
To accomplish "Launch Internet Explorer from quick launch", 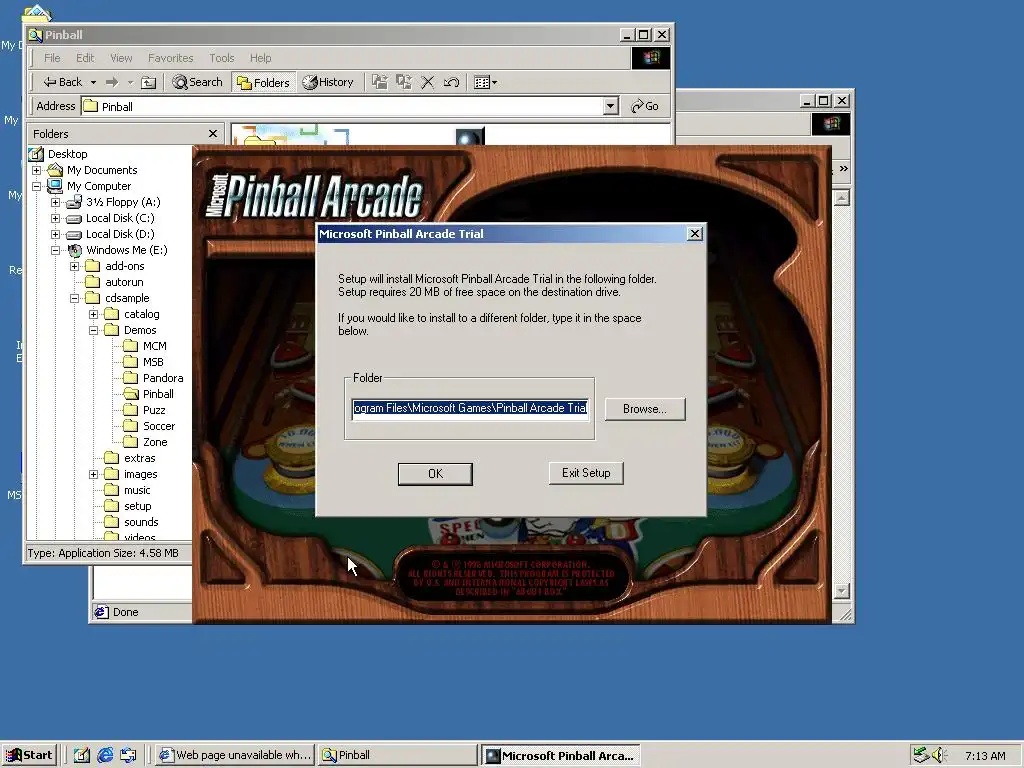I will tap(105, 755).
